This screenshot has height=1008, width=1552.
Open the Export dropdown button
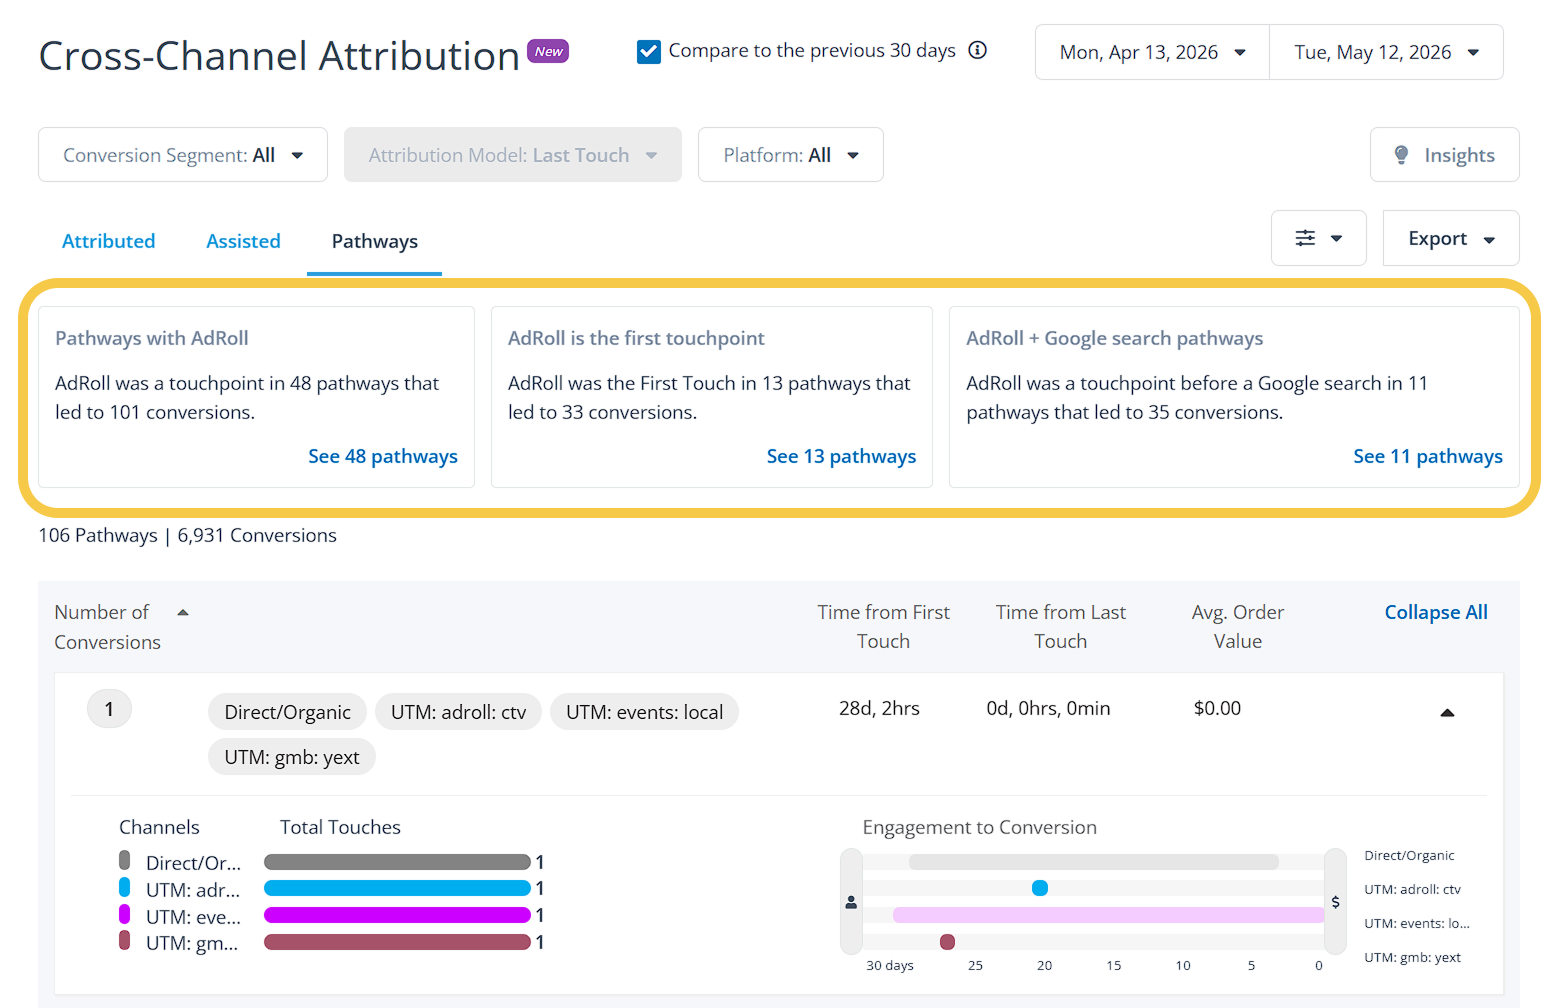pyautogui.click(x=1451, y=238)
